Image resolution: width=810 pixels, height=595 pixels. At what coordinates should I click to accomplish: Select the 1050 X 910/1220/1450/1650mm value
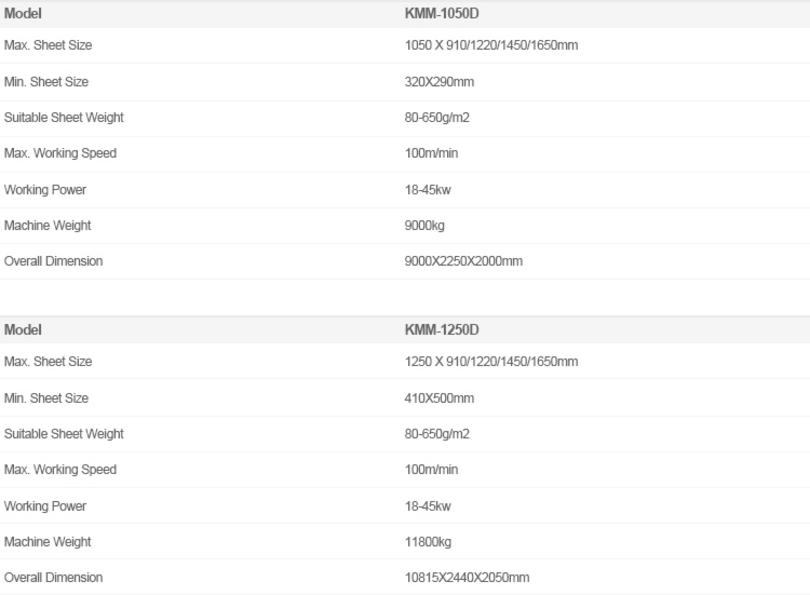tap(491, 45)
